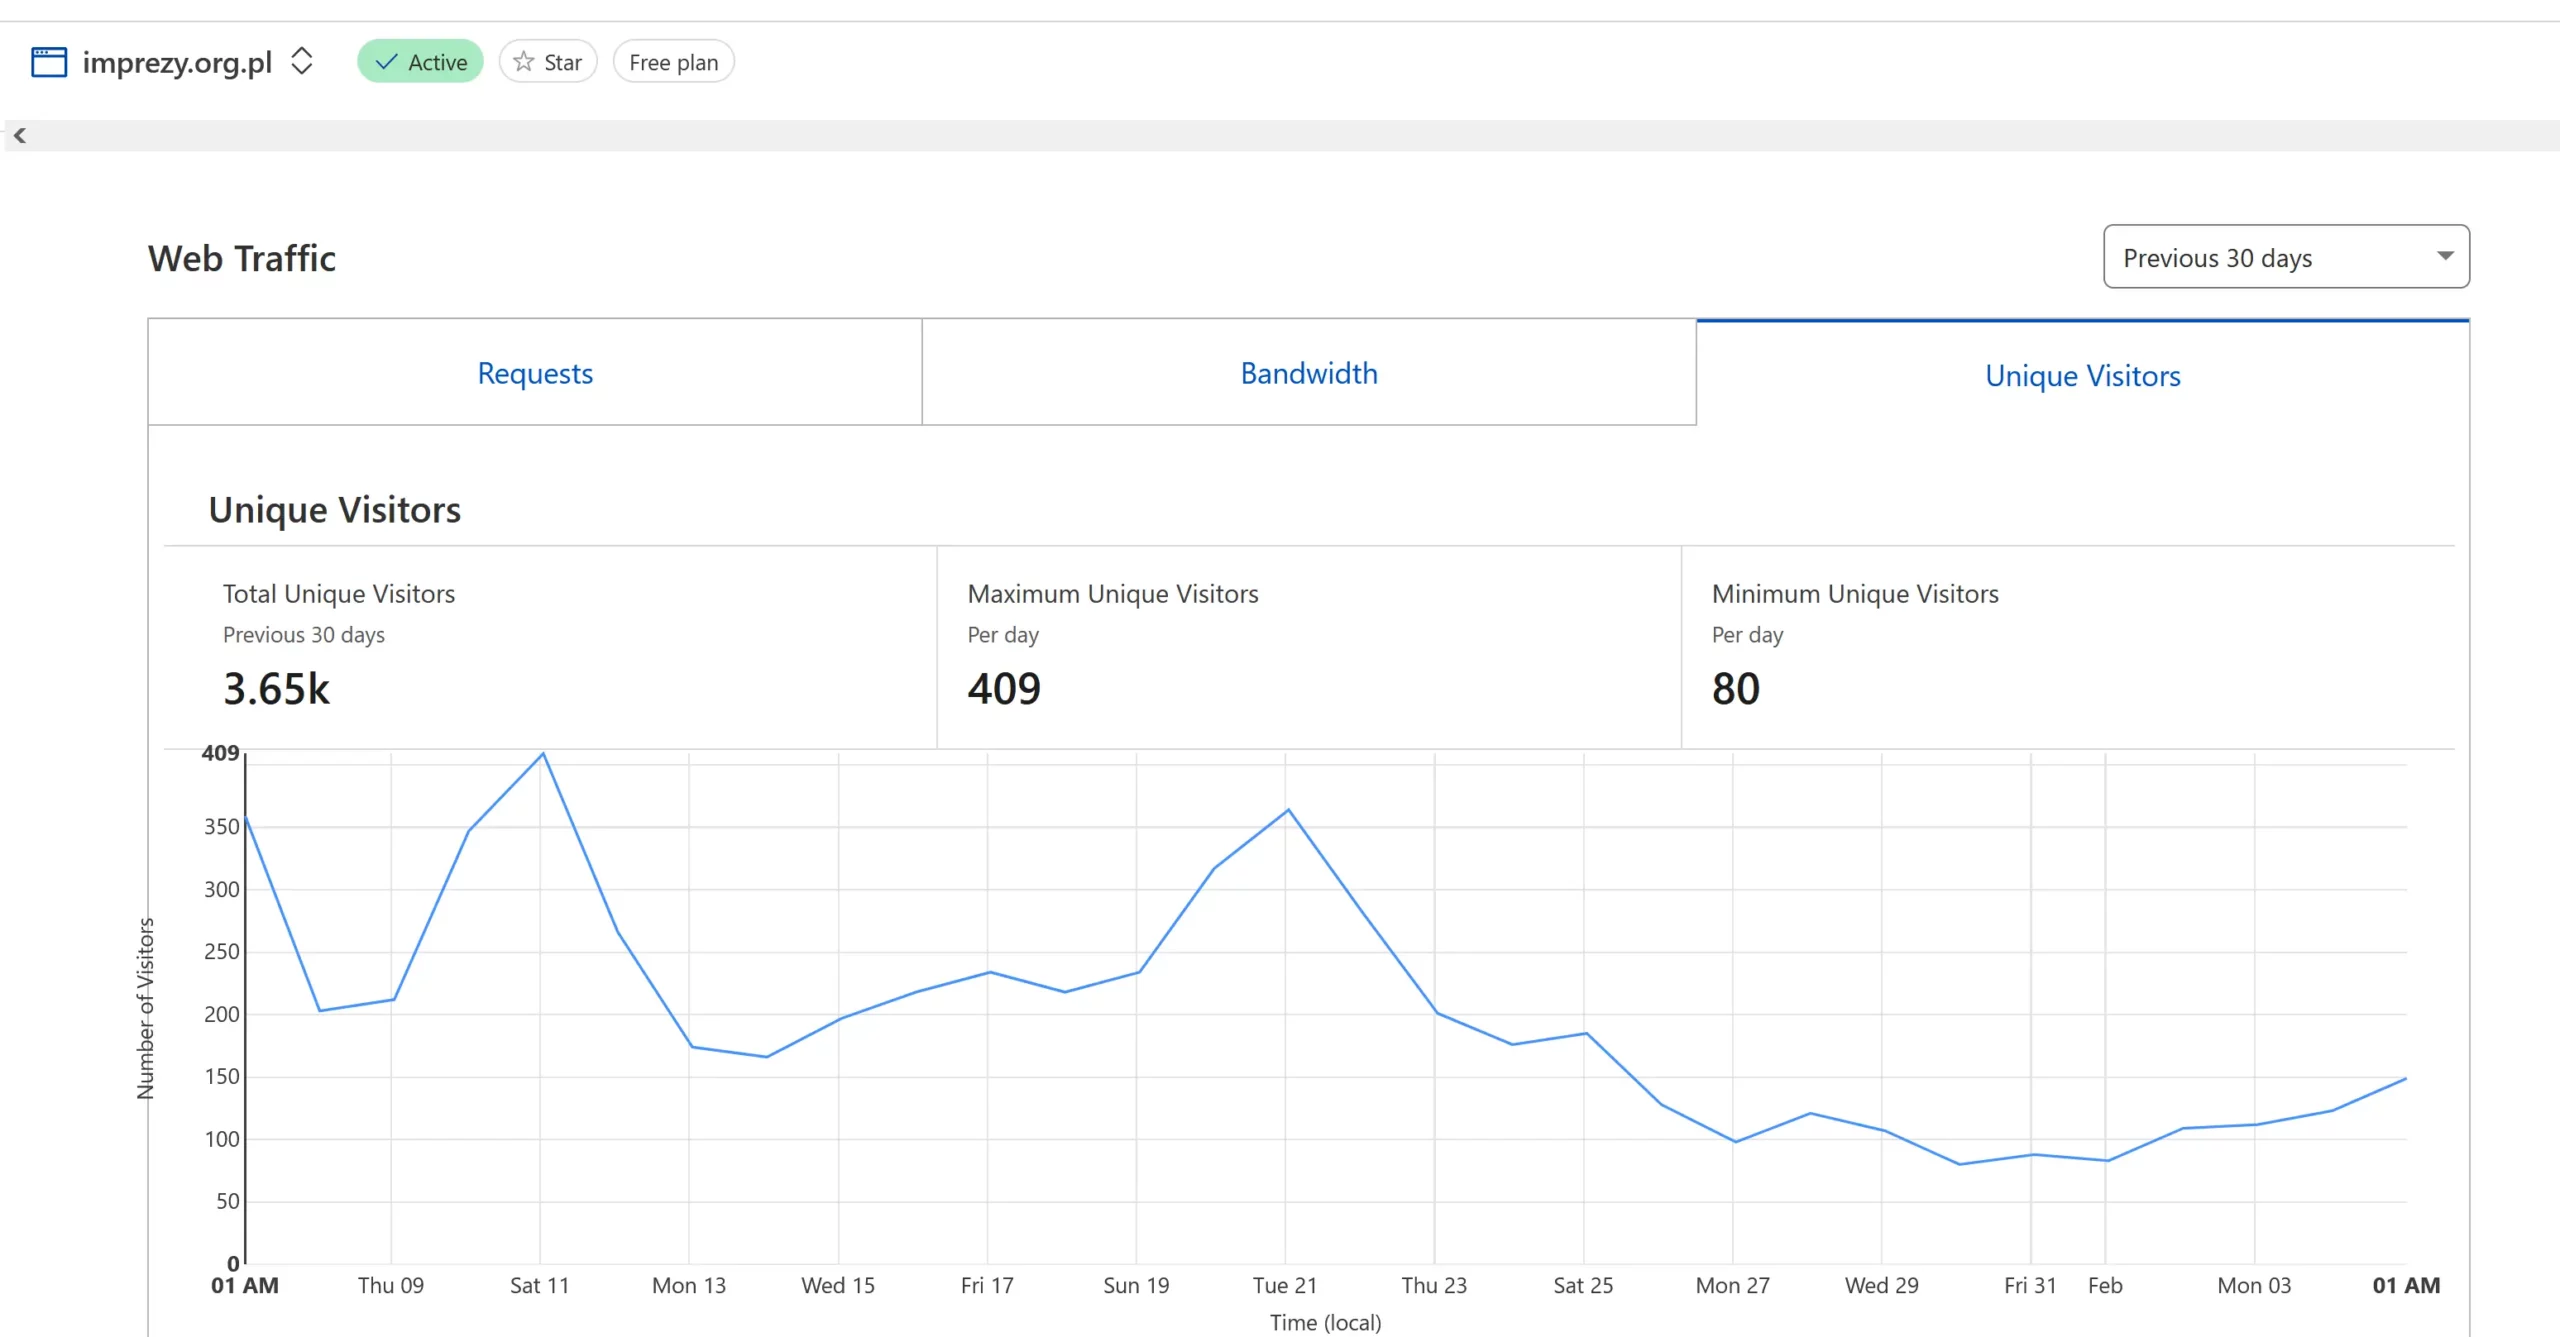The image size is (2560, 1337).
Task: Click the Total Unique Visitors 3.65k value
Action: (x=276, y=689)
